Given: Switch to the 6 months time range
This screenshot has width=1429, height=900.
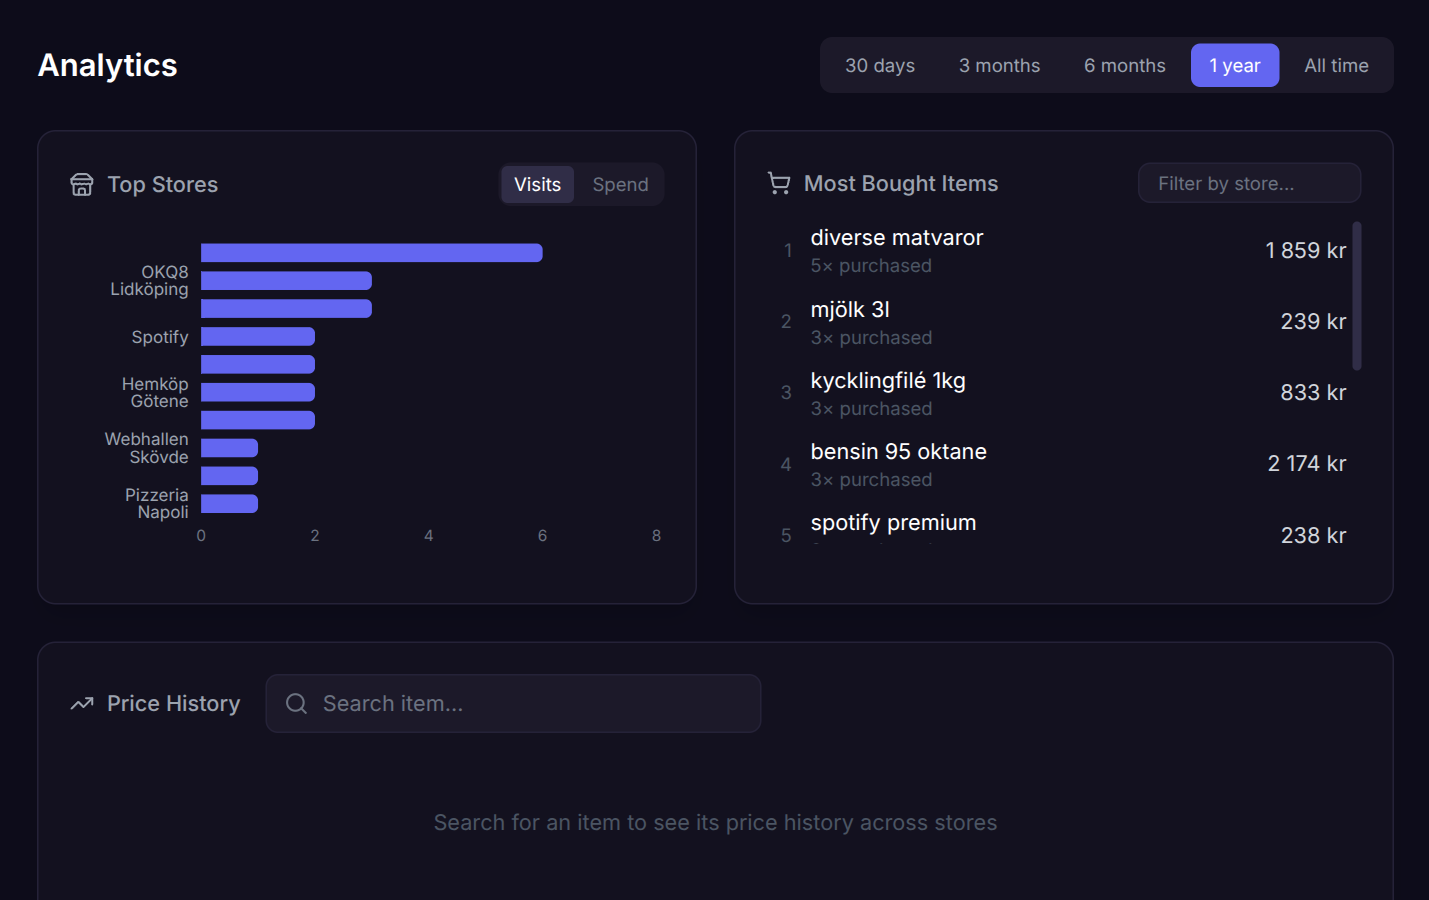Looking at the screenshot, I should pyautogui.click(x=1124, y=64).
